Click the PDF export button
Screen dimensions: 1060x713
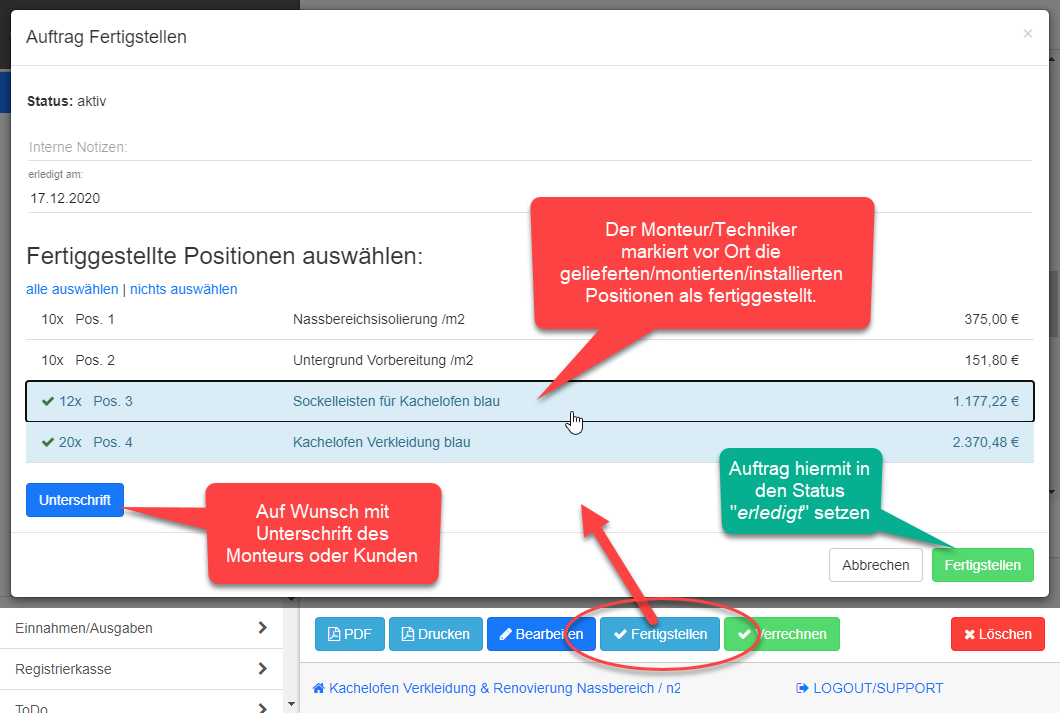click(349, 634)
